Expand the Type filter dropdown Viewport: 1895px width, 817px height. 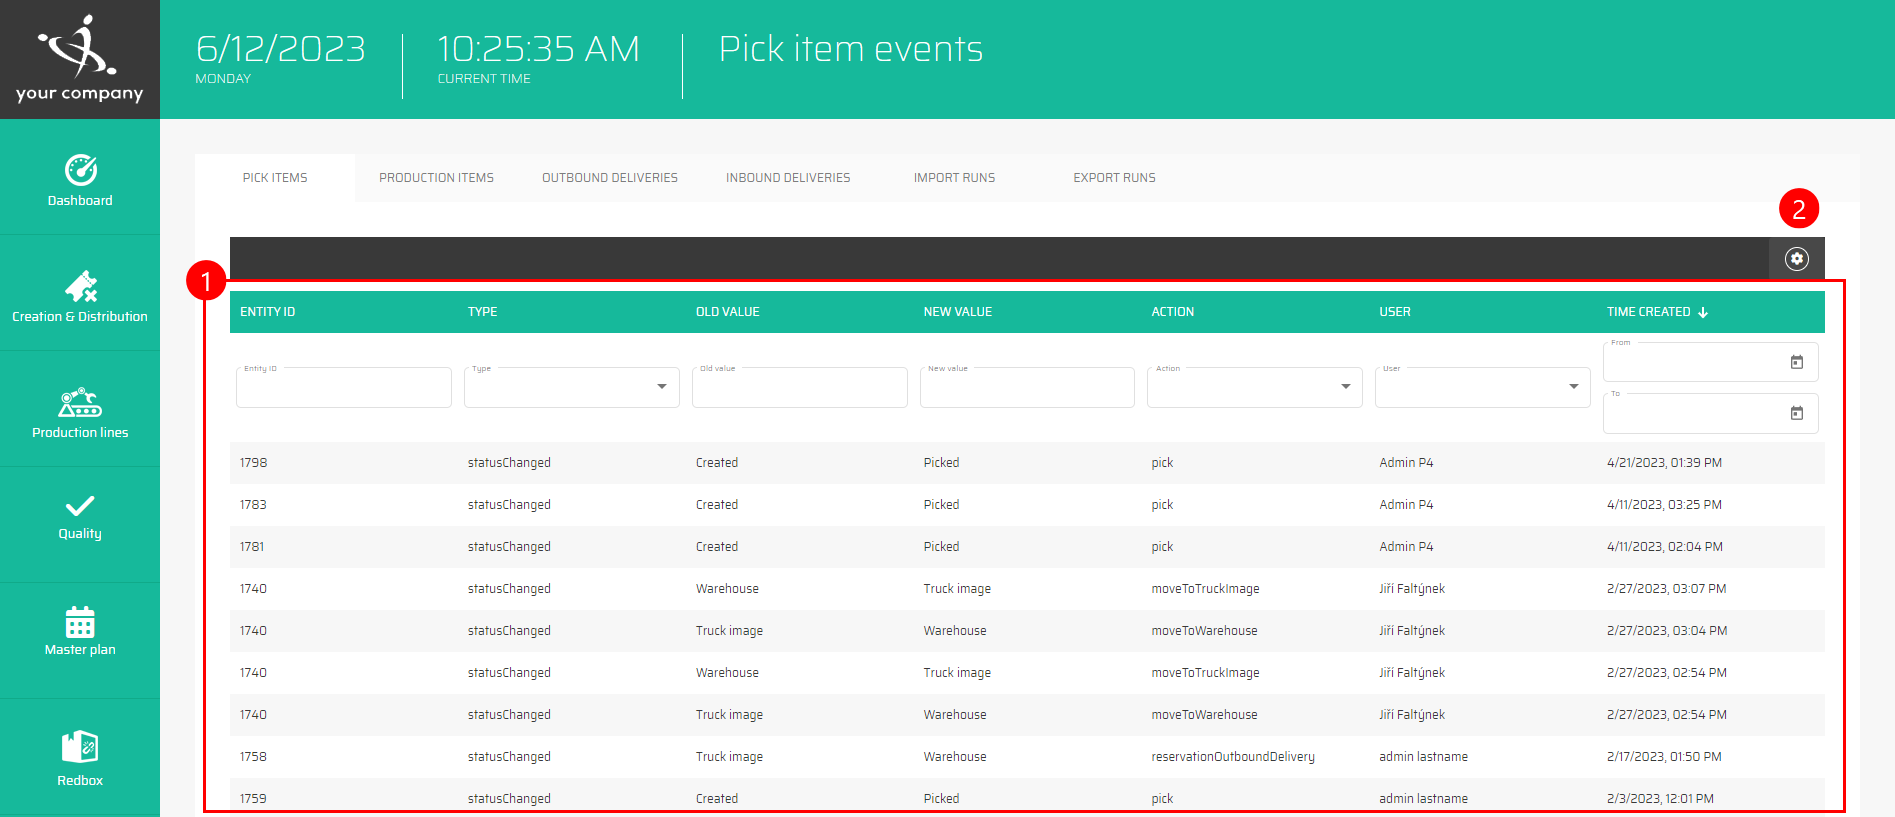661,387
